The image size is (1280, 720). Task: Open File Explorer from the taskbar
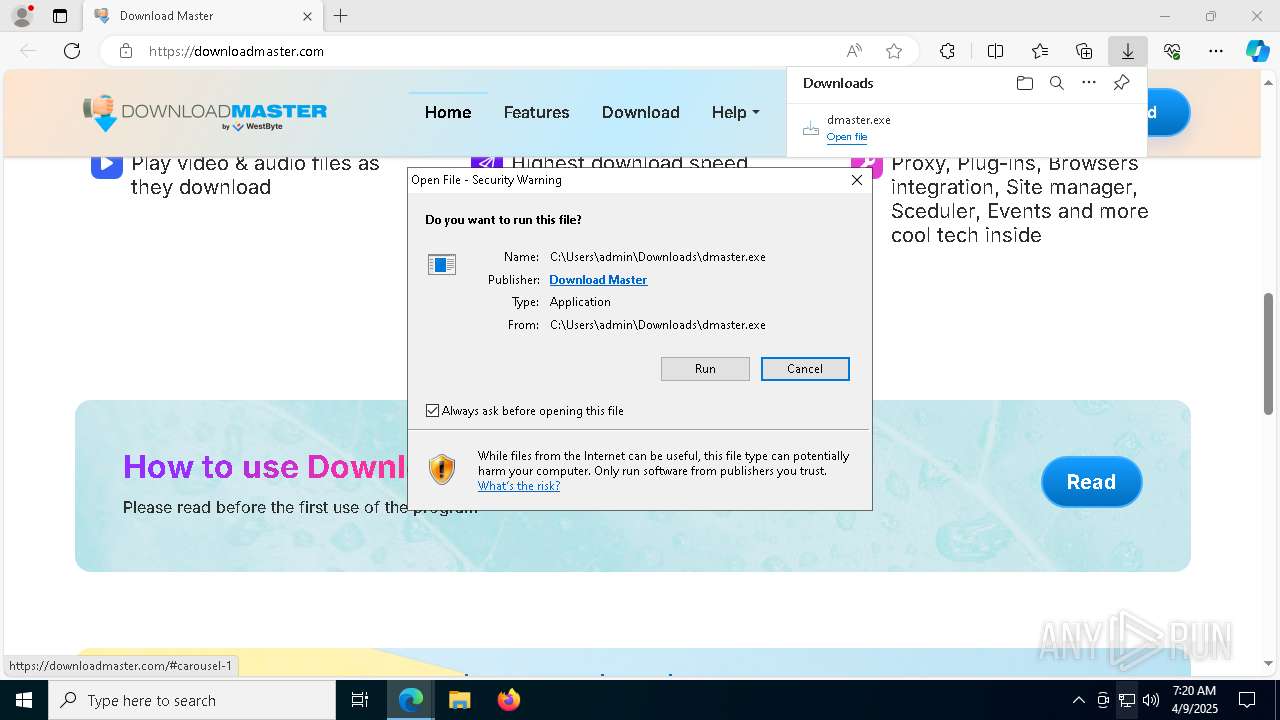tap(459, 700)
